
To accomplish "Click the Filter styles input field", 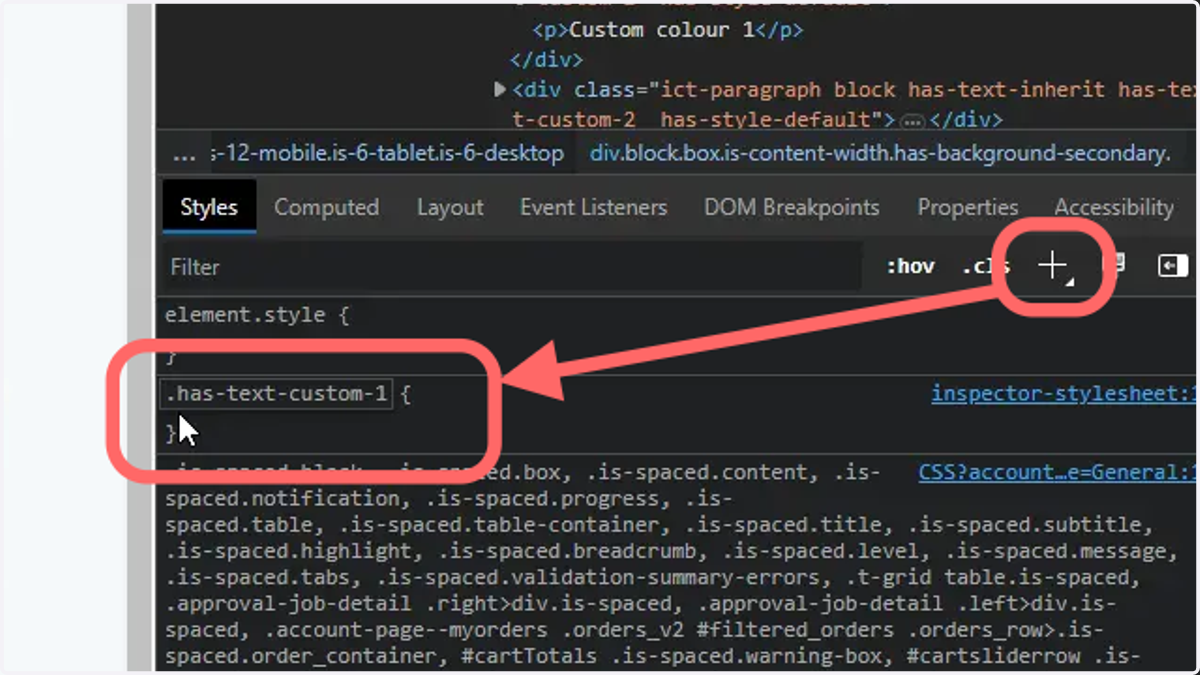I will point(512,267).
